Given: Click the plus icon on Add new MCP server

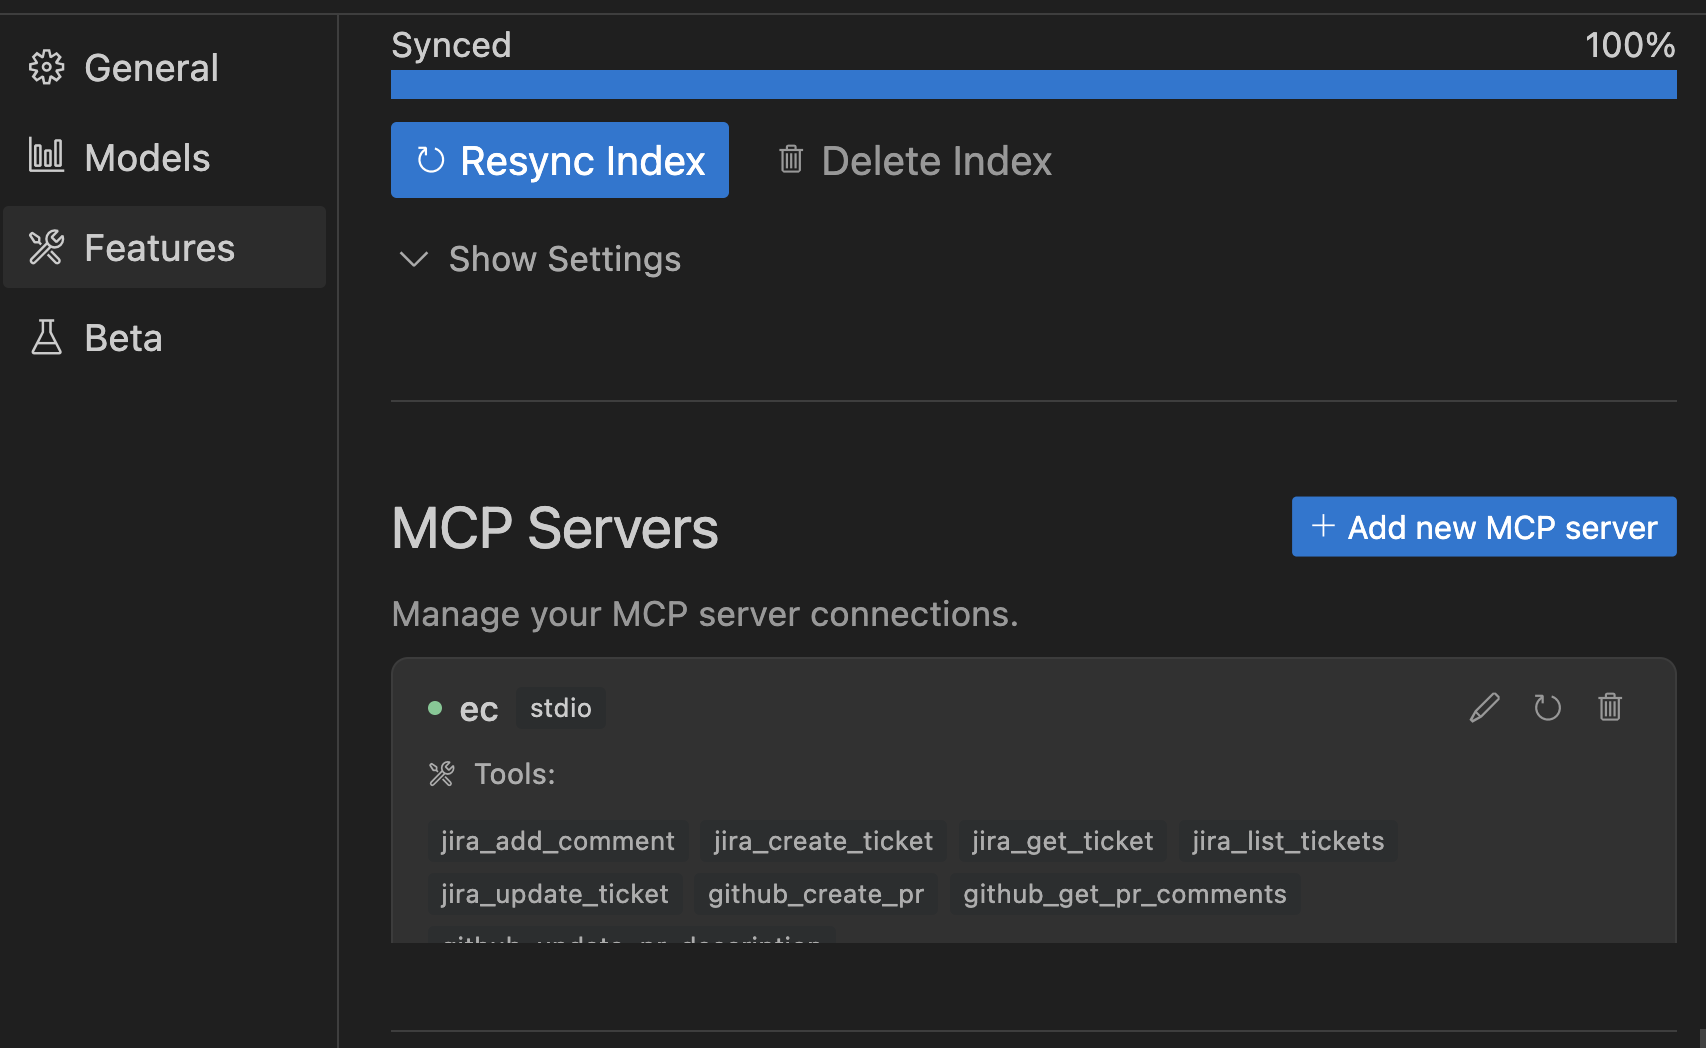Looking at the screenshot, I should tap(1324, 526).
